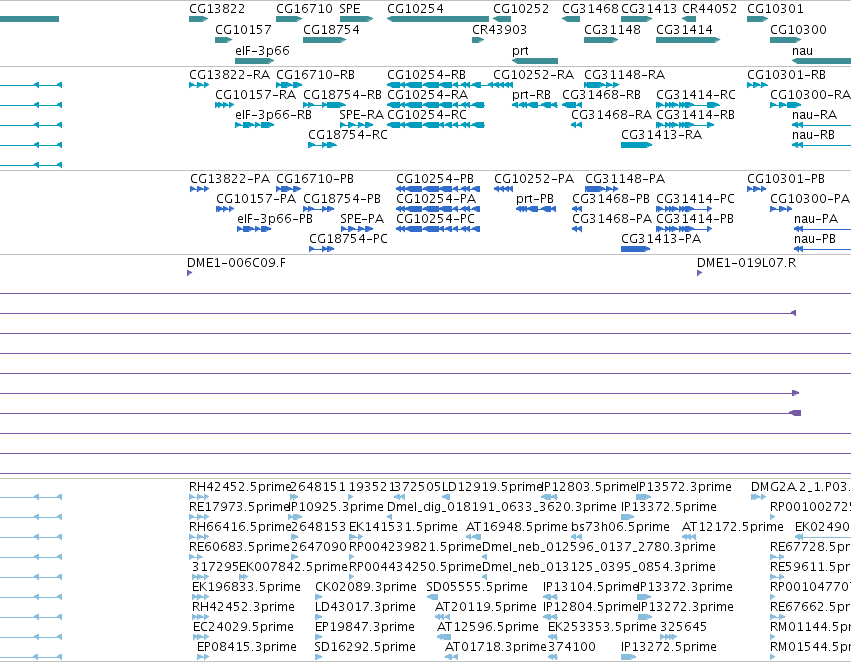The width and height of the screenshot is (851, 662).
Task: Open the CG10252-RA transcript label
Action: (x=533, y=74)
